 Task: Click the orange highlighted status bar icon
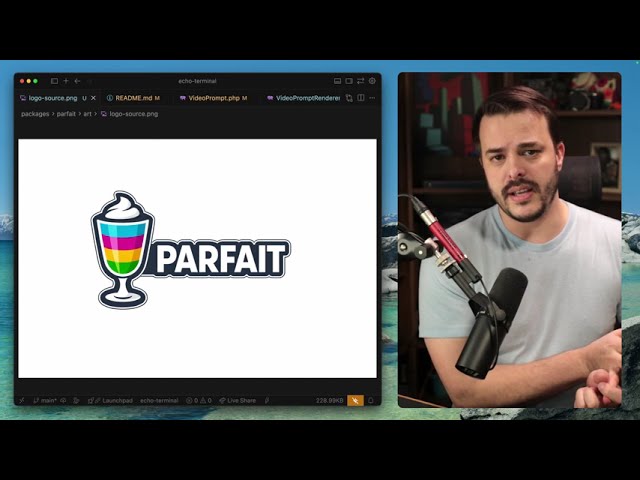[356, 400]
